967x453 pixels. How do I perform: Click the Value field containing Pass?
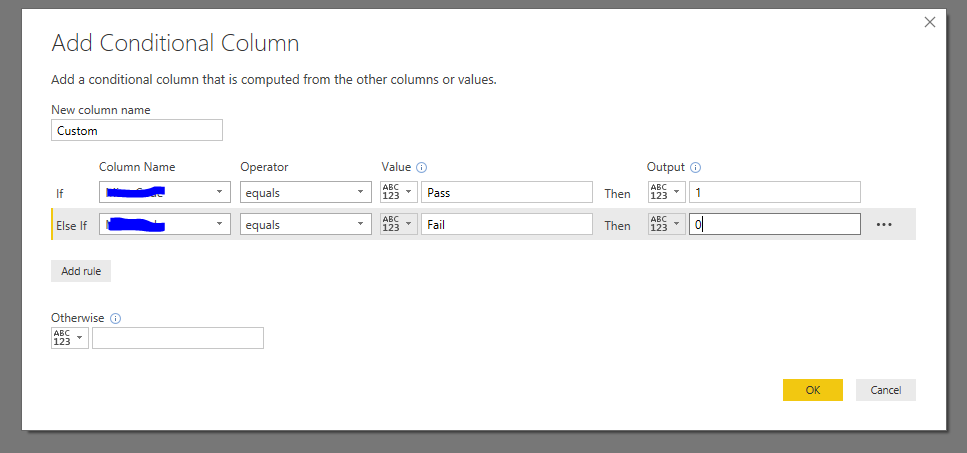click(507, 192)
